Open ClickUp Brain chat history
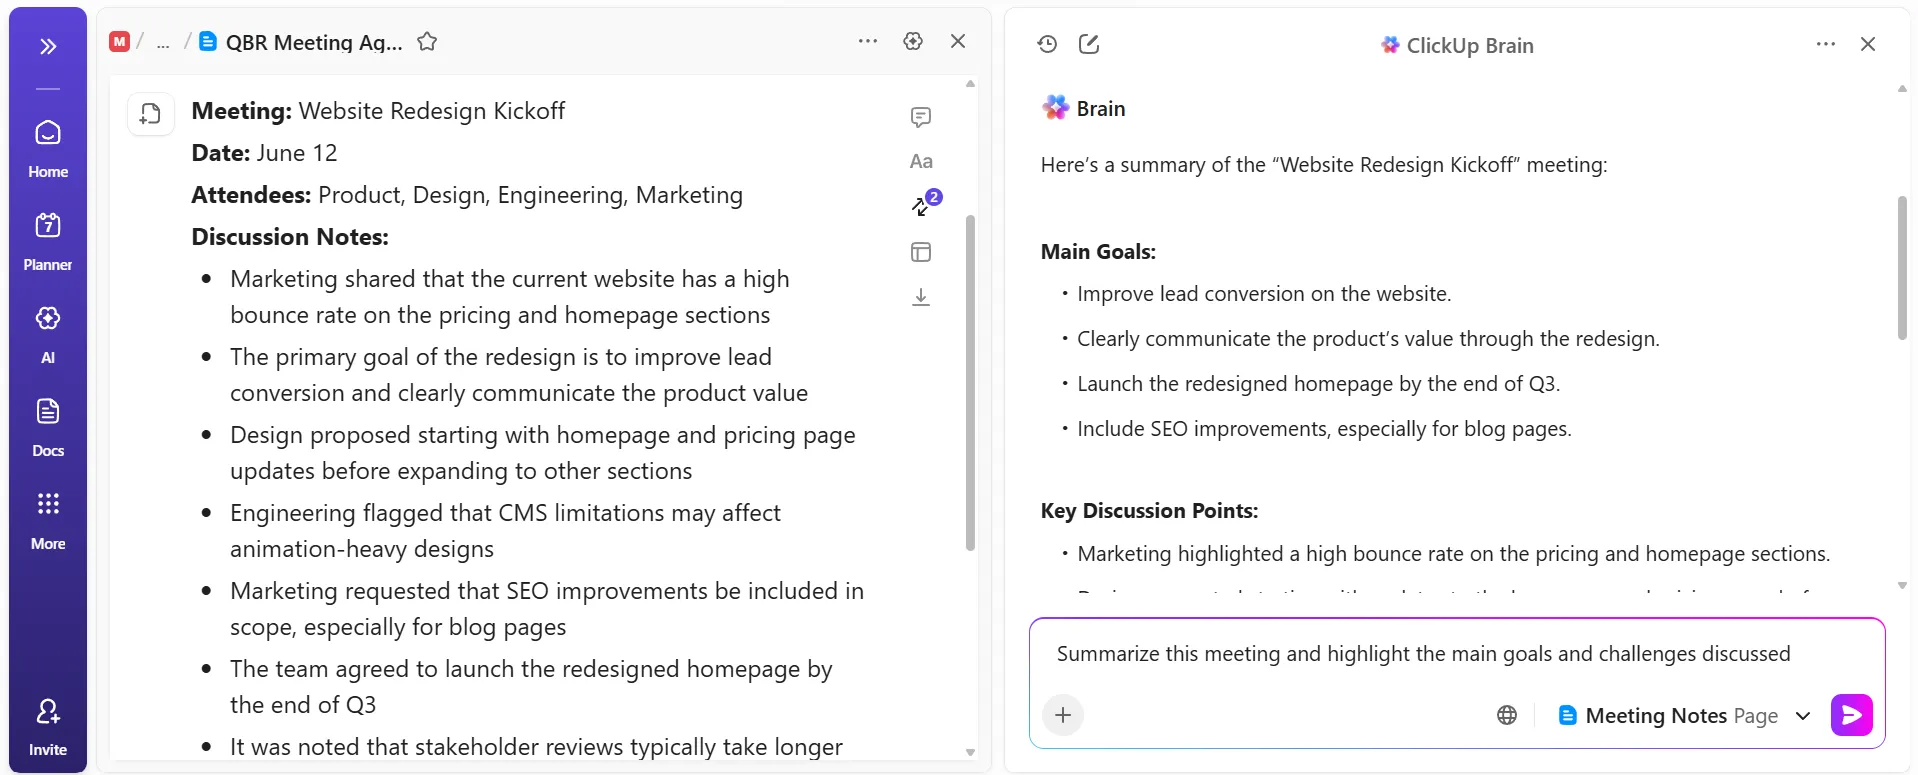Image resolution: width=1918 pixels, height=775 pixels. [x=1047, y=44]
